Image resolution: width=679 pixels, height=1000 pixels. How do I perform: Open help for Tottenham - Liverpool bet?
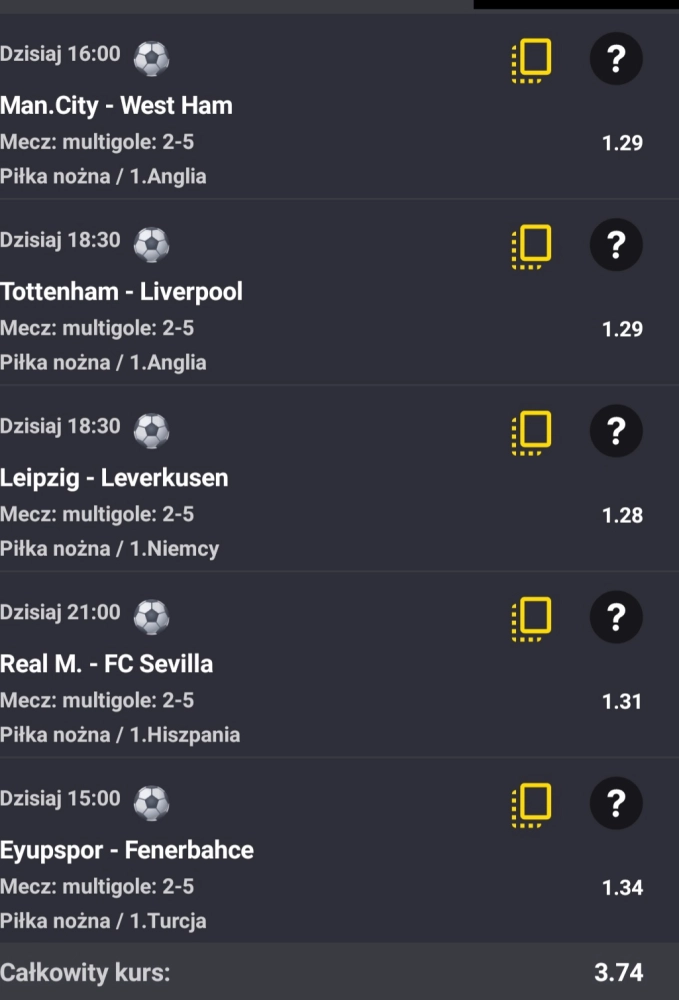coord(616,246)
